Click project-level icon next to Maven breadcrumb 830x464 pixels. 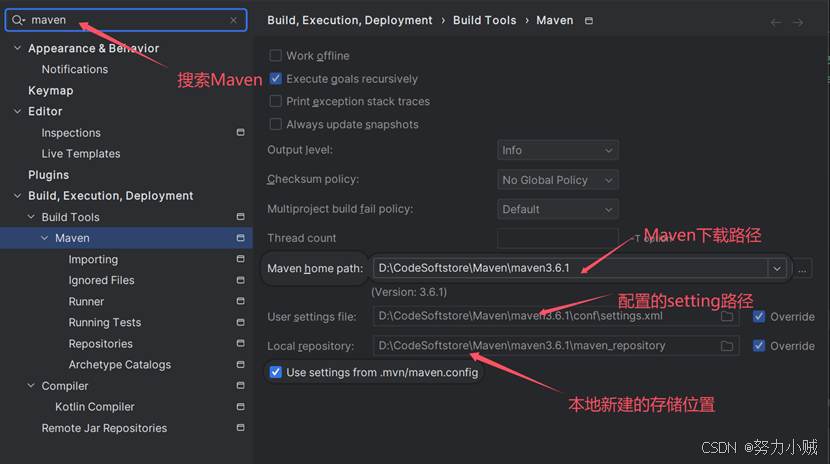588,21
